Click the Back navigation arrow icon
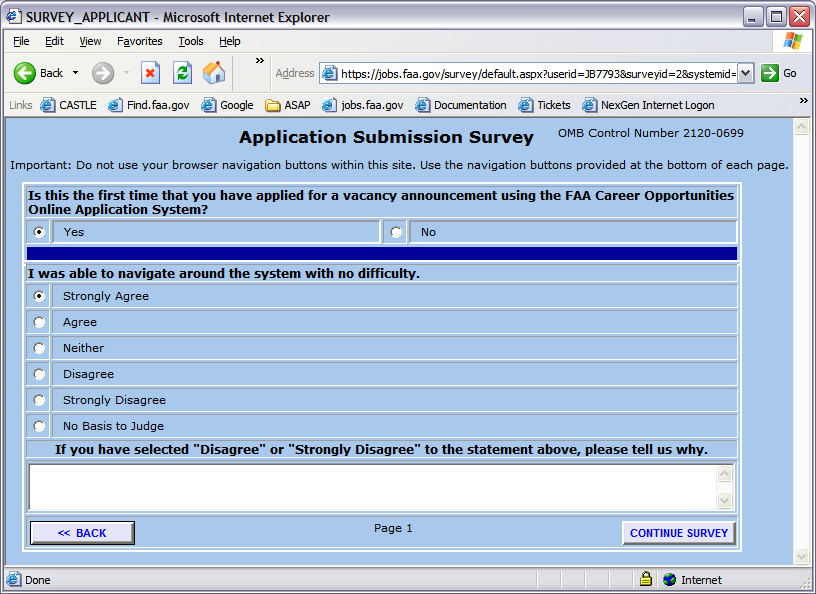 pos(25,73)
